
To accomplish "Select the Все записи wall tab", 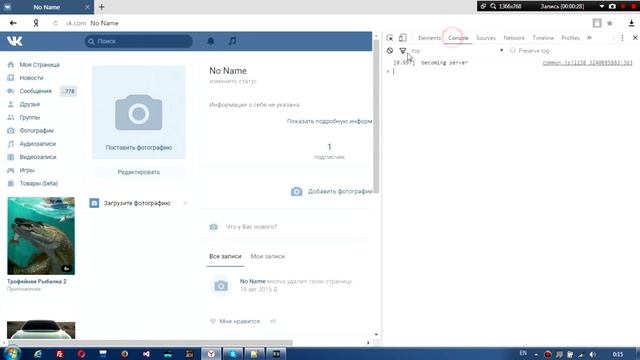I will point(225,256).
